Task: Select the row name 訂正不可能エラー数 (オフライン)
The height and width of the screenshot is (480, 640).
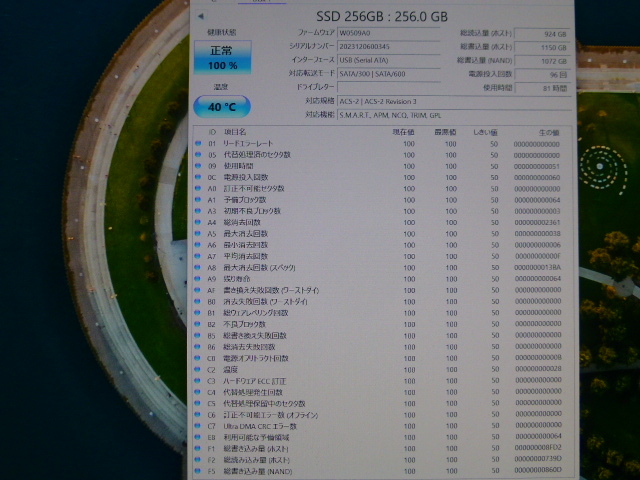Action: (x=271, y=415)
